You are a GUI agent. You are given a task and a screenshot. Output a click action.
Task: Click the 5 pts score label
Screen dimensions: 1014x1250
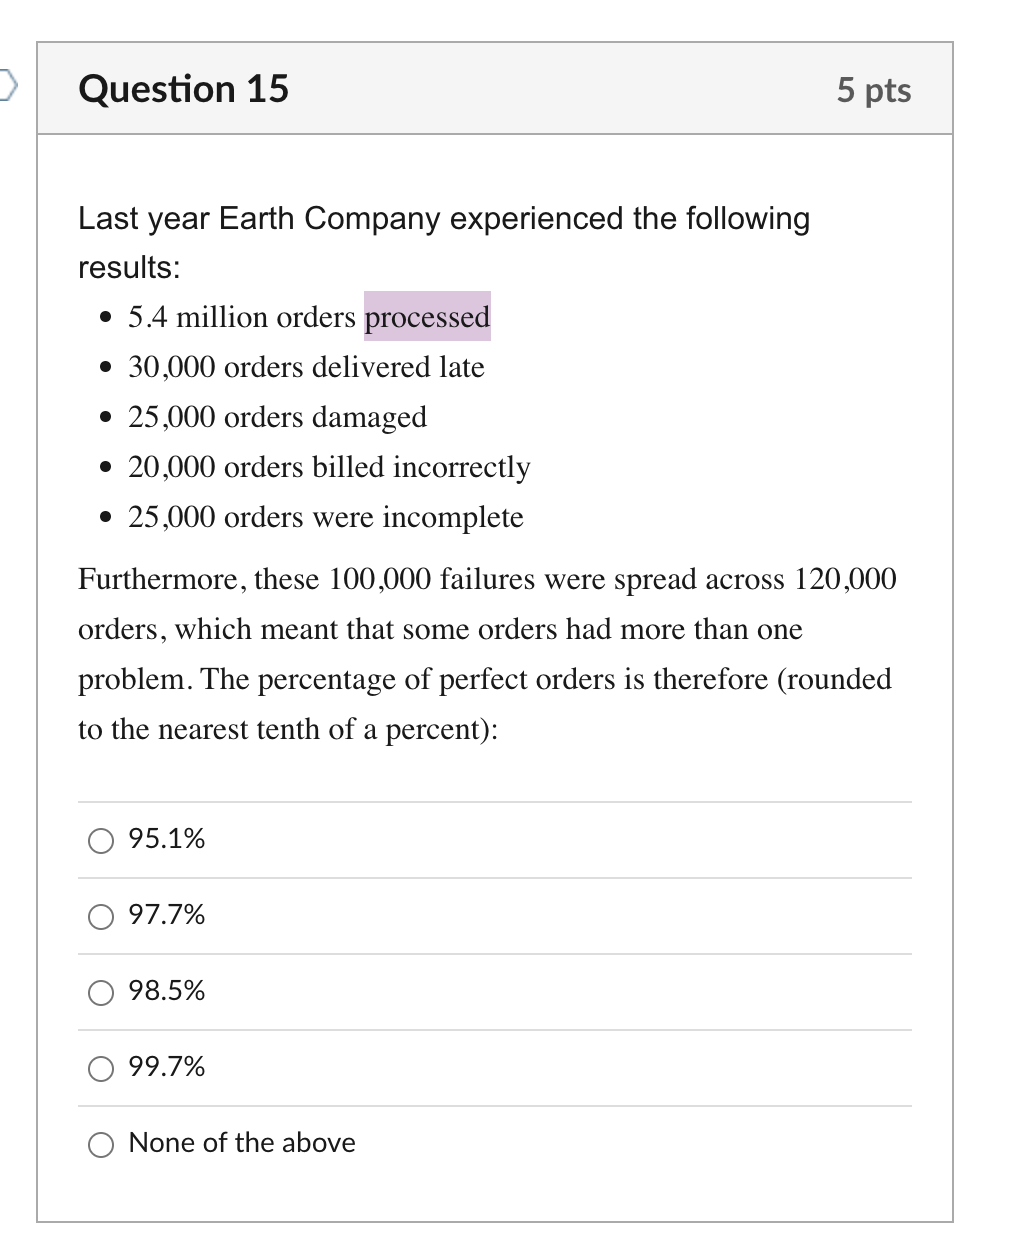pyautogui.click(x=873, y=90)
